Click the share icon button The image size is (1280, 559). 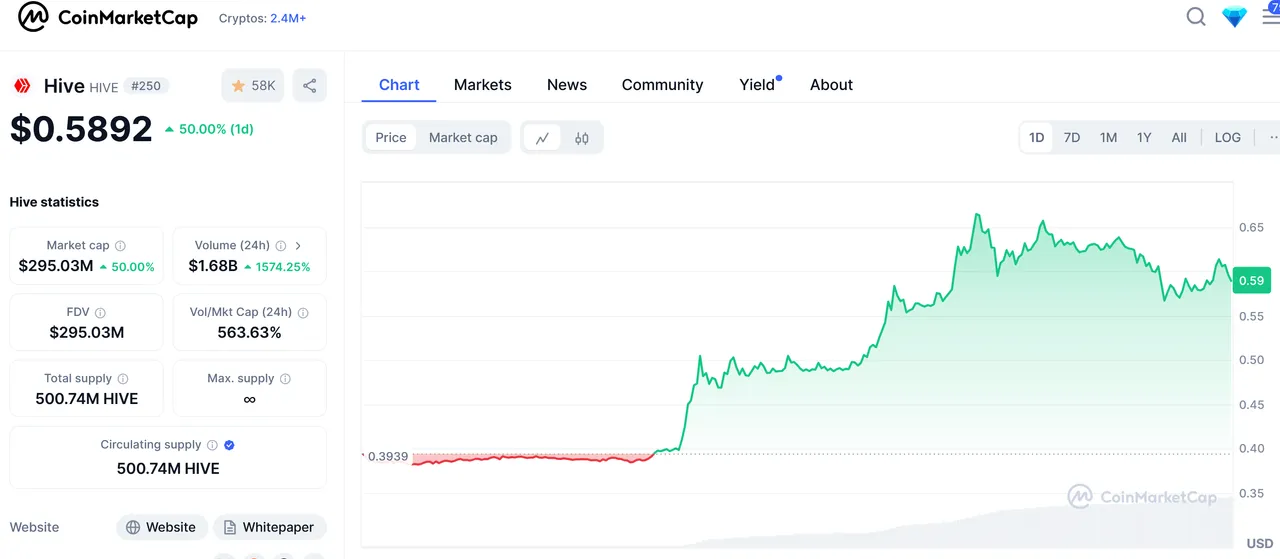click(x=310, y=86)
